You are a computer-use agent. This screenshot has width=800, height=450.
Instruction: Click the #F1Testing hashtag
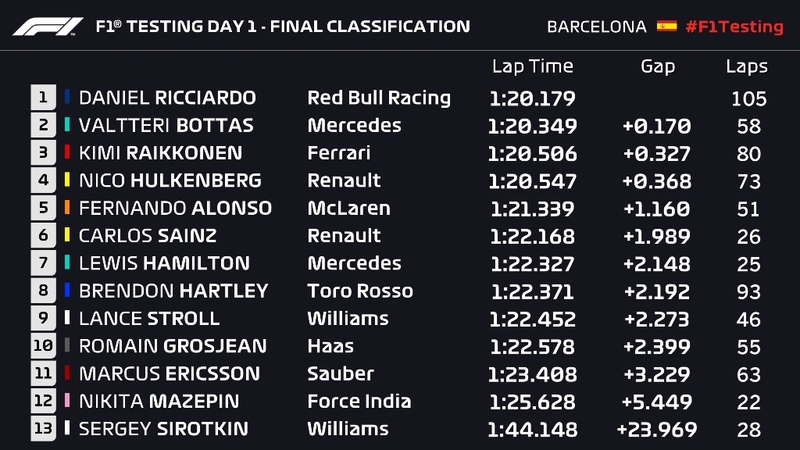[734, 27]
